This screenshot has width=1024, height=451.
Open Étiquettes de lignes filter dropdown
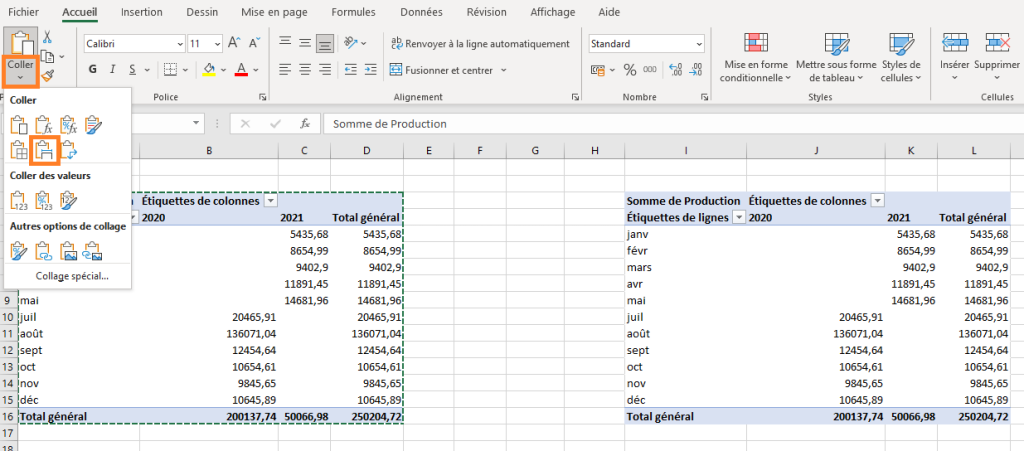[739, 218]
